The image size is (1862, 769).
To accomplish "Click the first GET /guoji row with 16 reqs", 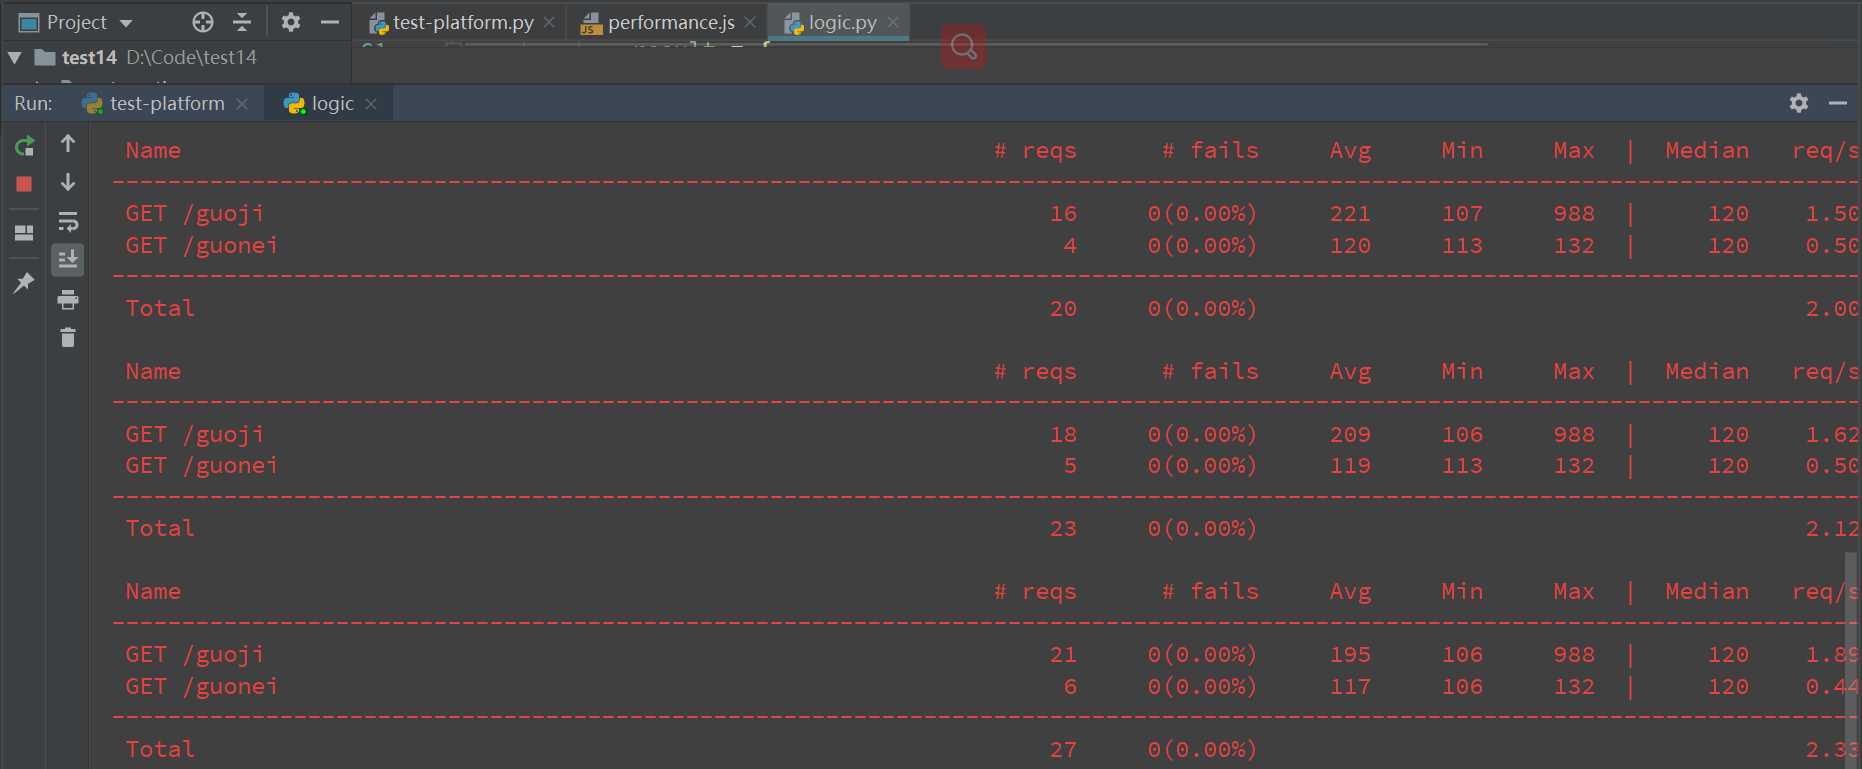I will tap(987, 214).
